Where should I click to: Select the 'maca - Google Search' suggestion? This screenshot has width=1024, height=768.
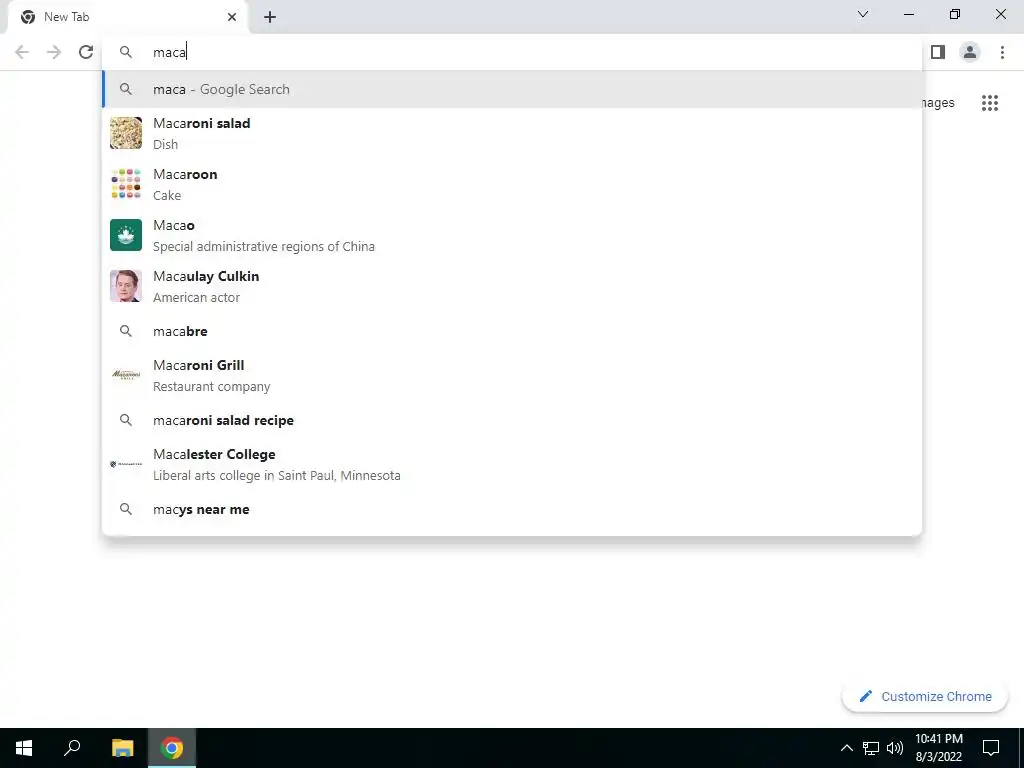point(512,89)
